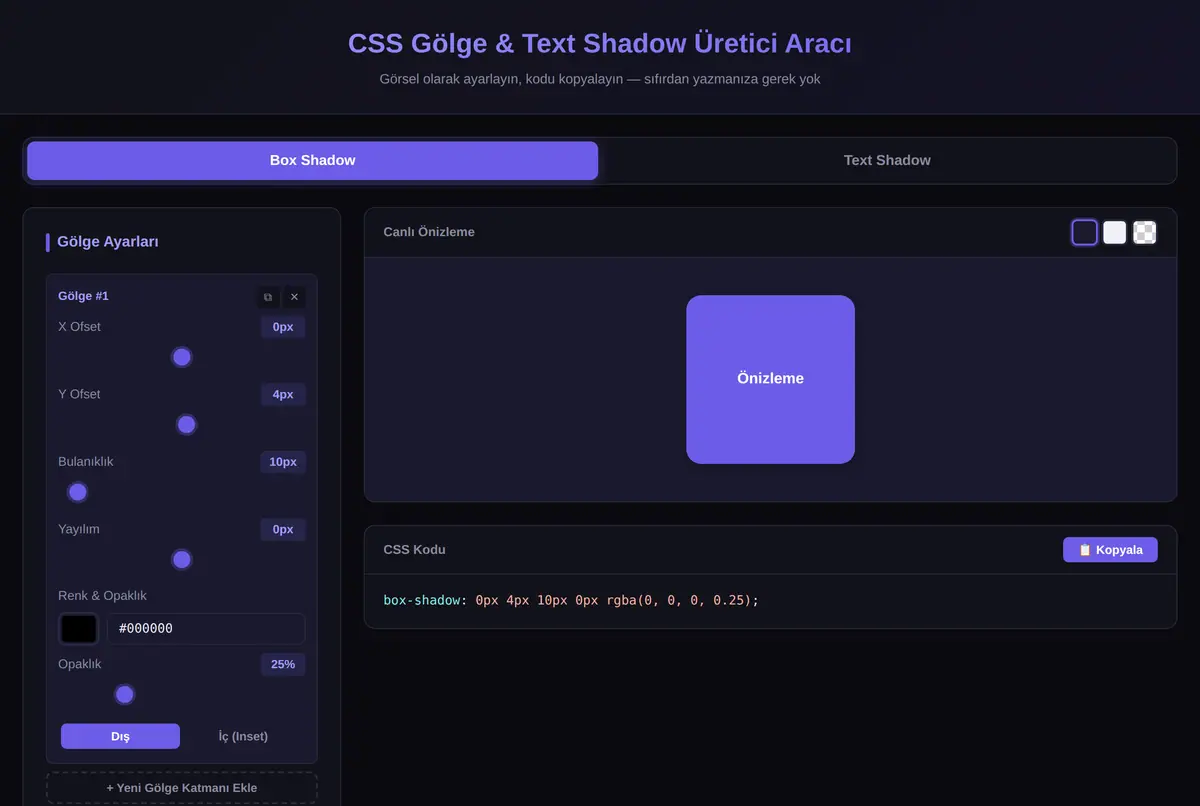Click the Önizleme preview box
Viewport: 1200px width, 806px height.
(770, 379)
